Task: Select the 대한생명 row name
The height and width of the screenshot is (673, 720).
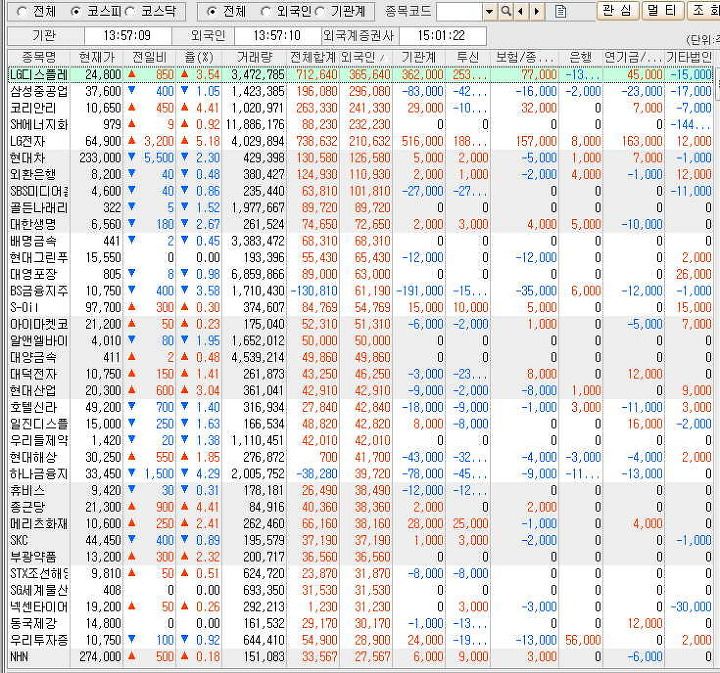Action: pyautogui.click(x=33, y=224)
